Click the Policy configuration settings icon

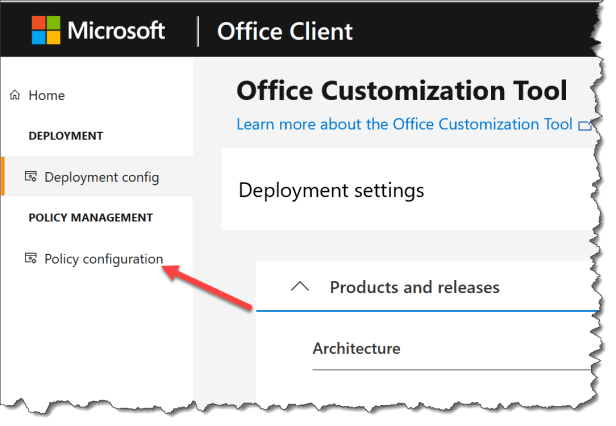[x=31, y=258]
